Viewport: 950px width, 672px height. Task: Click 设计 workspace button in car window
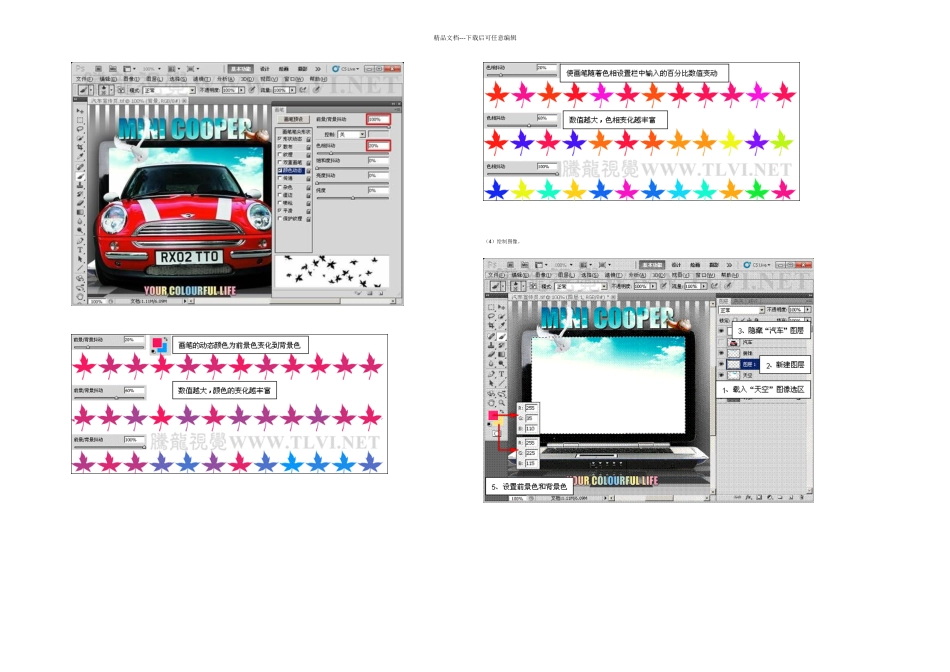pyautogui.click(x=265, y=69)
